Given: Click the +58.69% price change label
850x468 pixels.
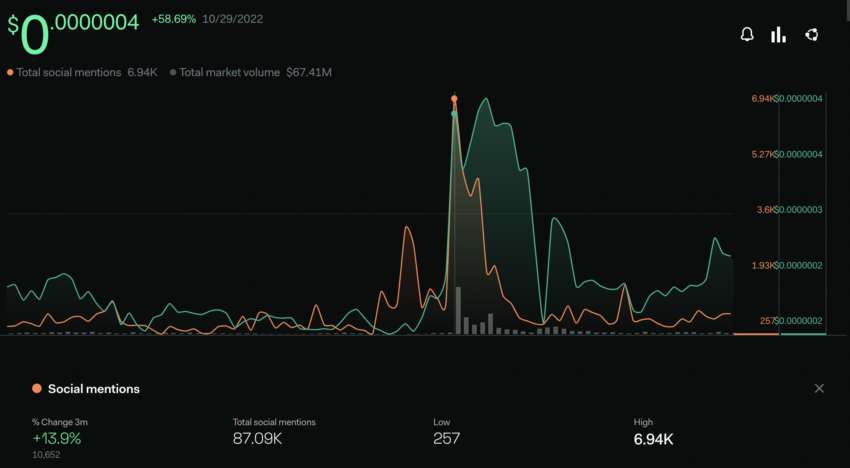Looking at the screenshot, I should pos(173,20).
